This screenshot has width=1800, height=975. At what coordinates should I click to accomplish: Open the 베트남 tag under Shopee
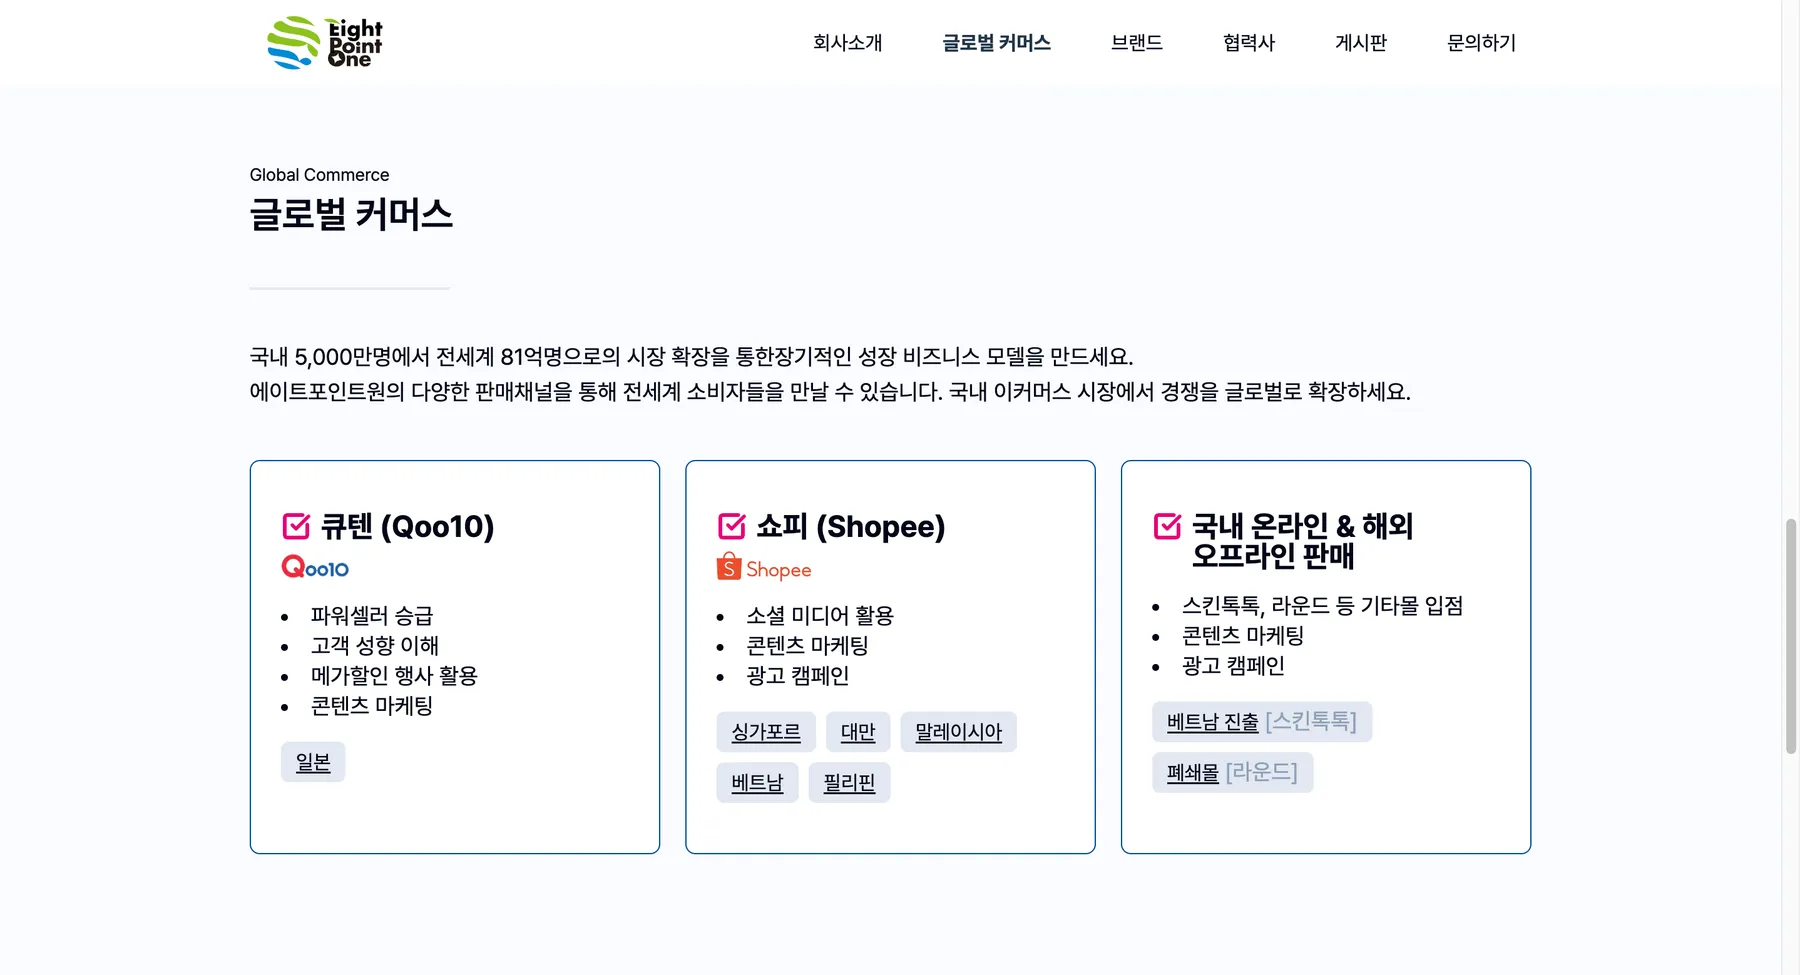point(757,783)
